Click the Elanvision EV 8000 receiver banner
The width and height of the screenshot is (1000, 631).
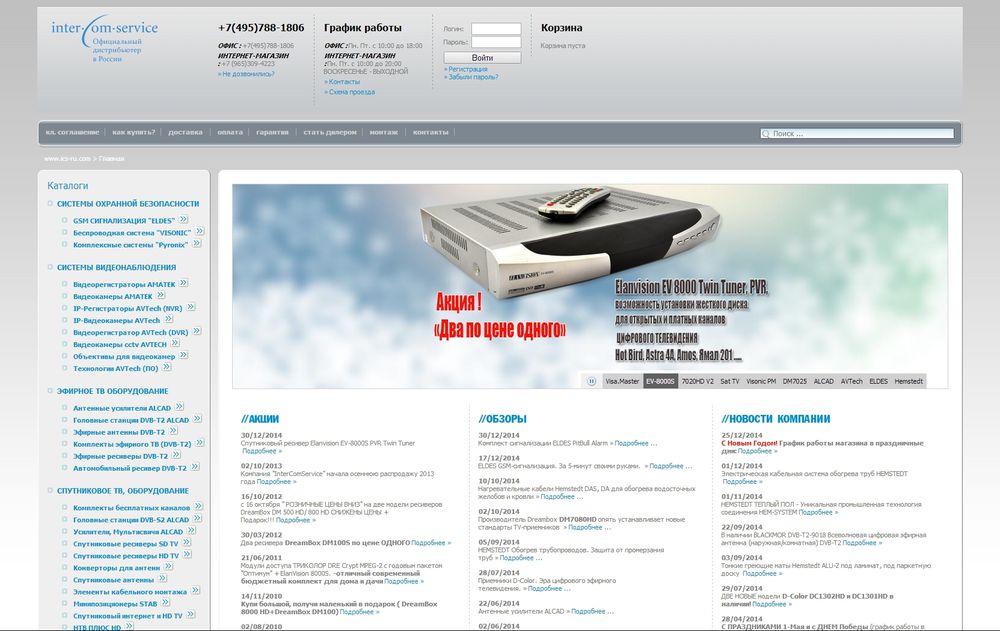[x=590, y=286]
